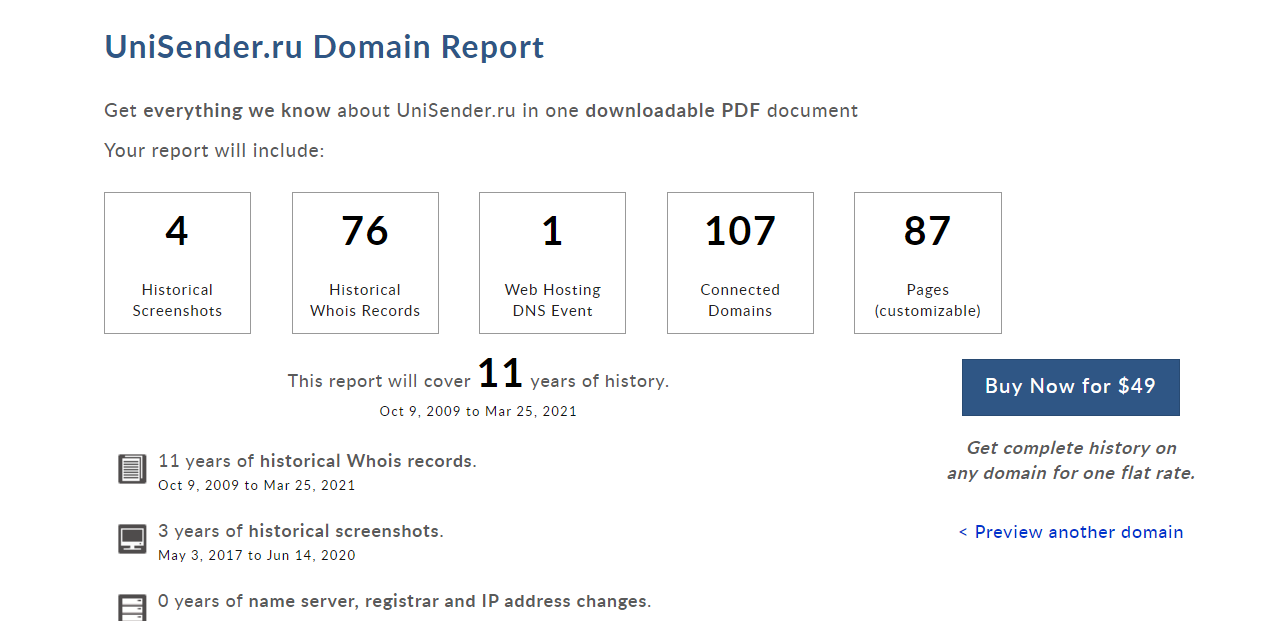Image resolution: width=1284 pixels, height=633 pixels.
Task: Click the date range below the Whois records line
Action: click(257, 485)
